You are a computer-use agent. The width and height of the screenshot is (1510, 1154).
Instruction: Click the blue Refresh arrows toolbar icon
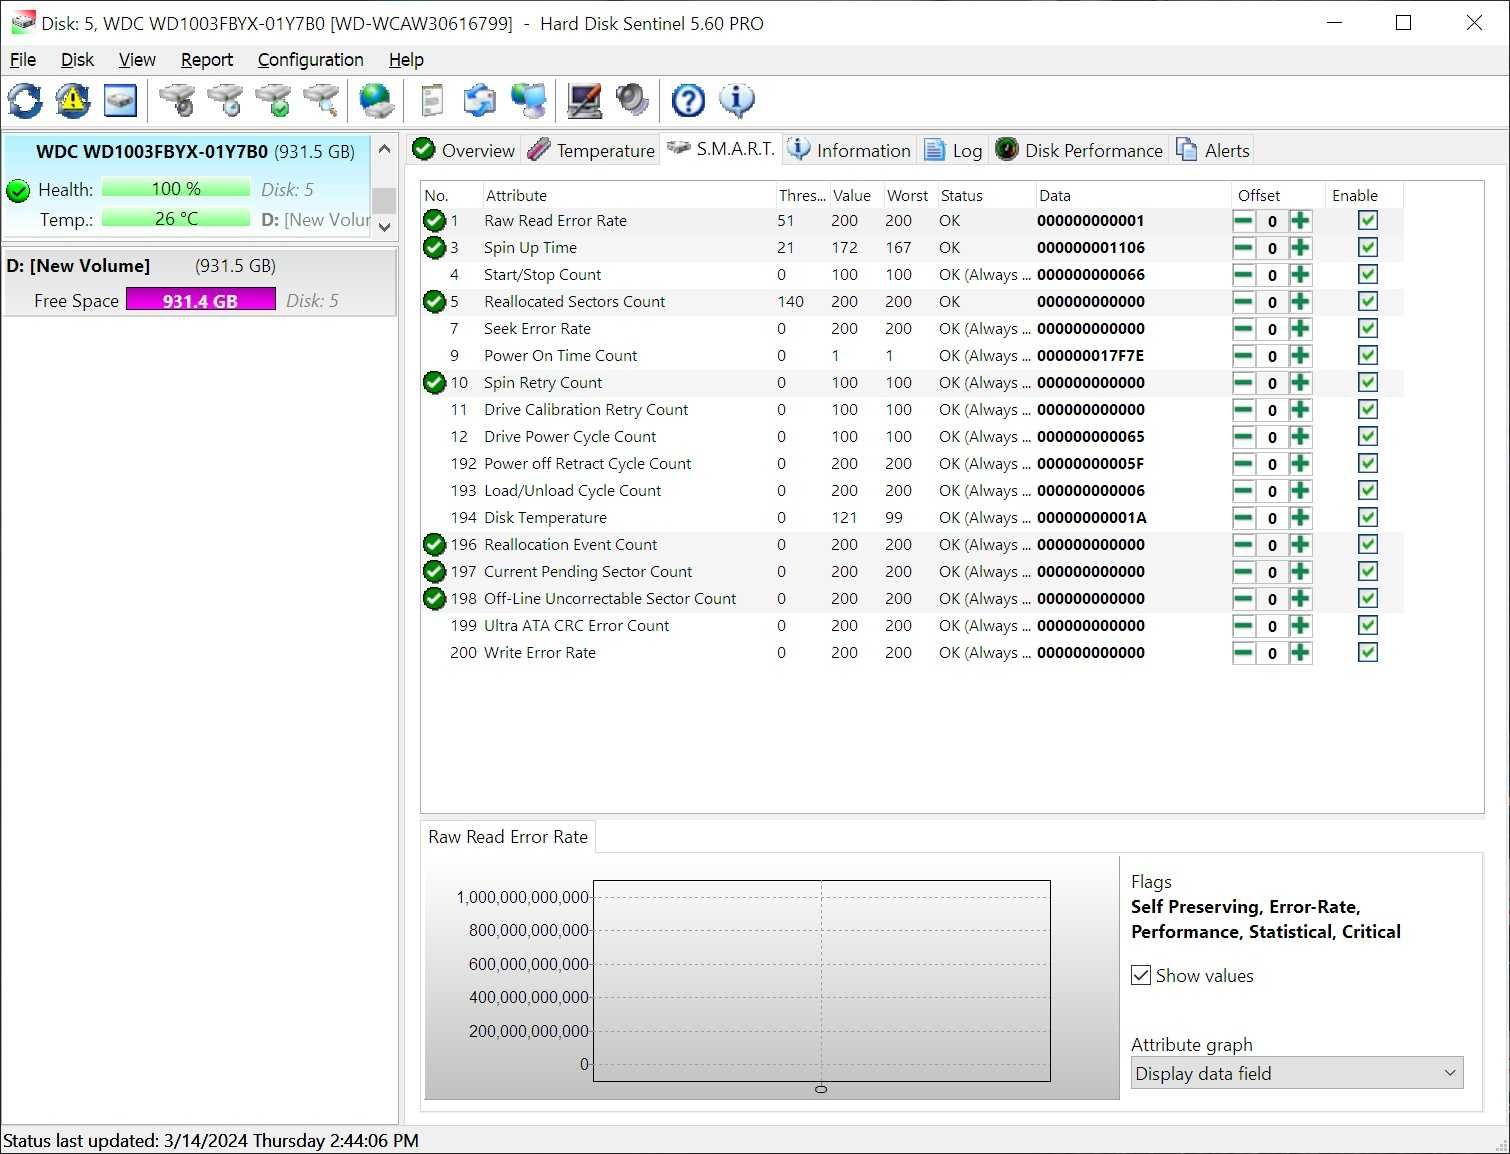[25, 100]
